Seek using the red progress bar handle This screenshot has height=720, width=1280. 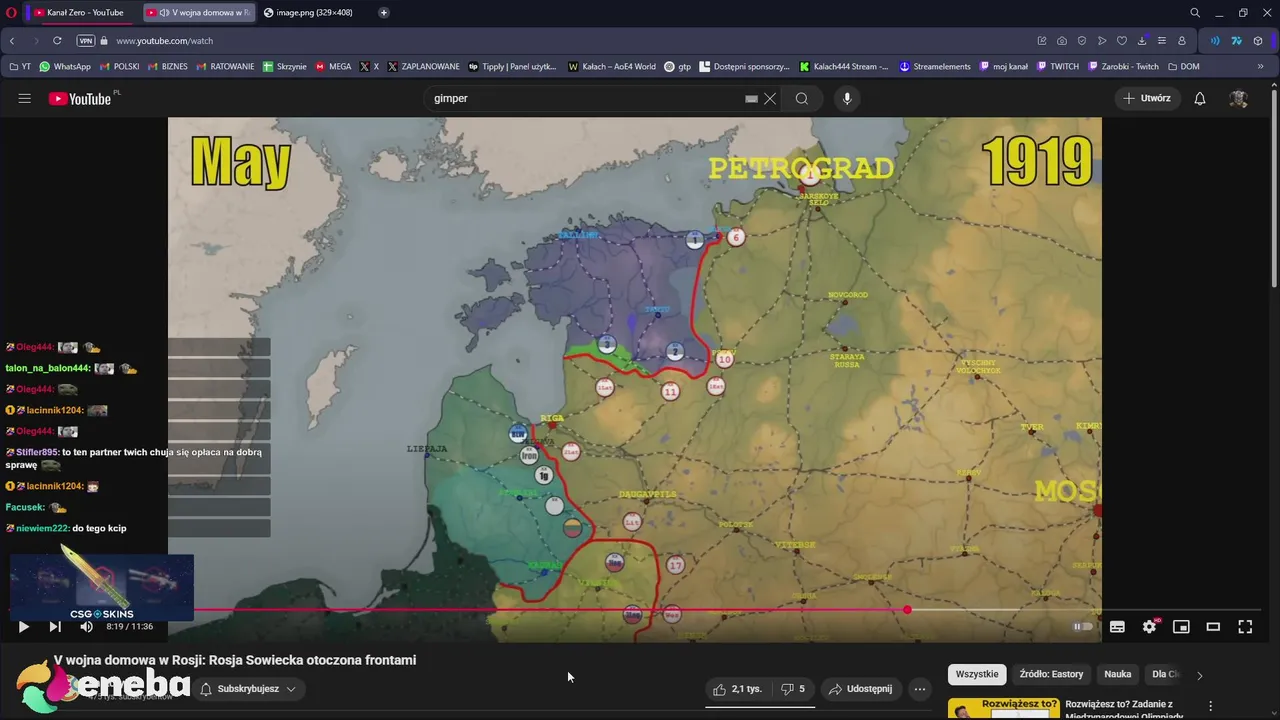[x=907, y=610]
